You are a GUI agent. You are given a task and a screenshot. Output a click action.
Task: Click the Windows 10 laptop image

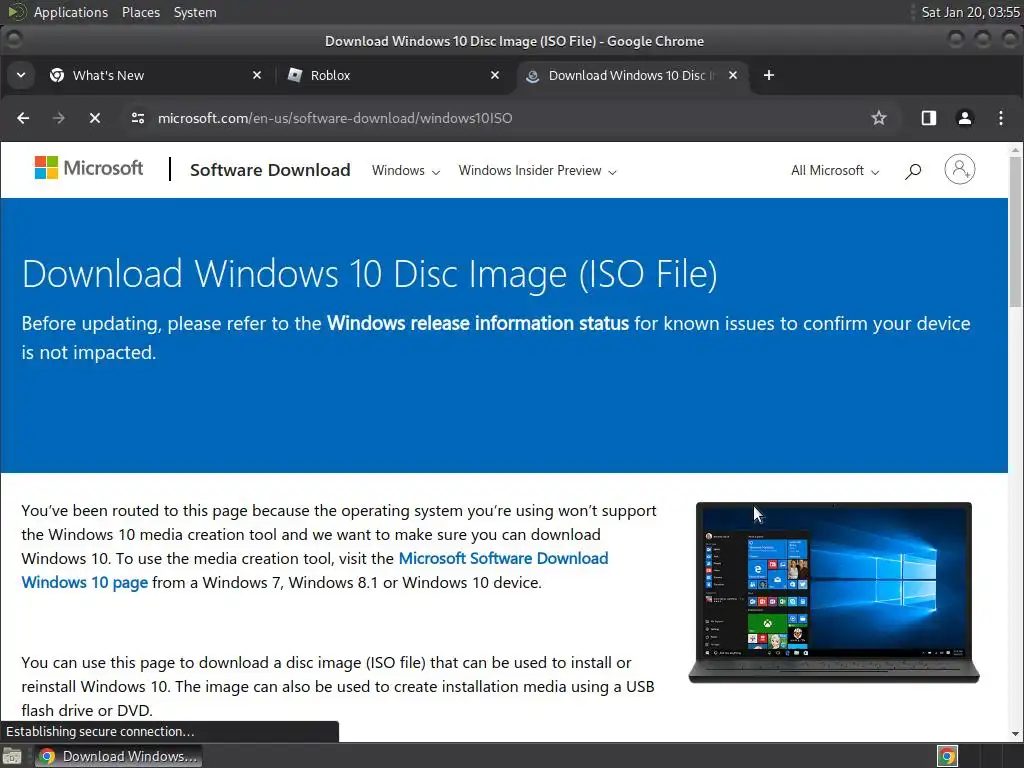pyautogui.click(x=834, y=593)
